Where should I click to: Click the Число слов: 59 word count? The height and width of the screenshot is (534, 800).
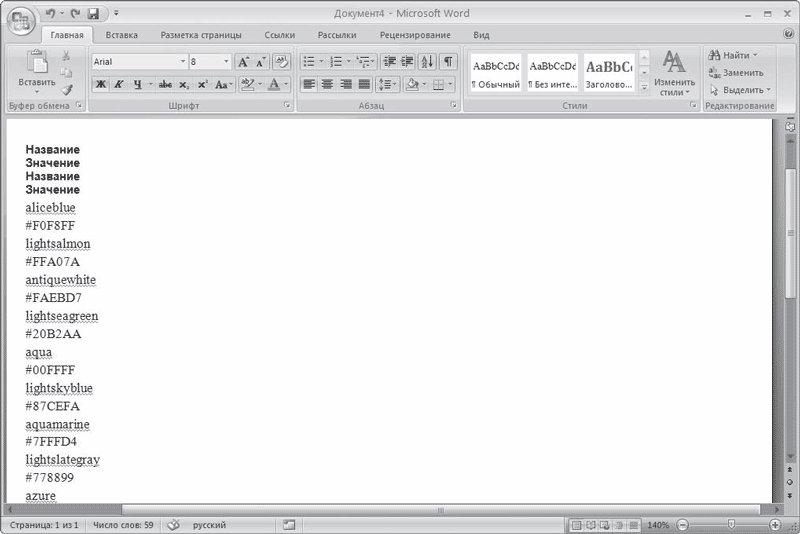tap(123, 525)
